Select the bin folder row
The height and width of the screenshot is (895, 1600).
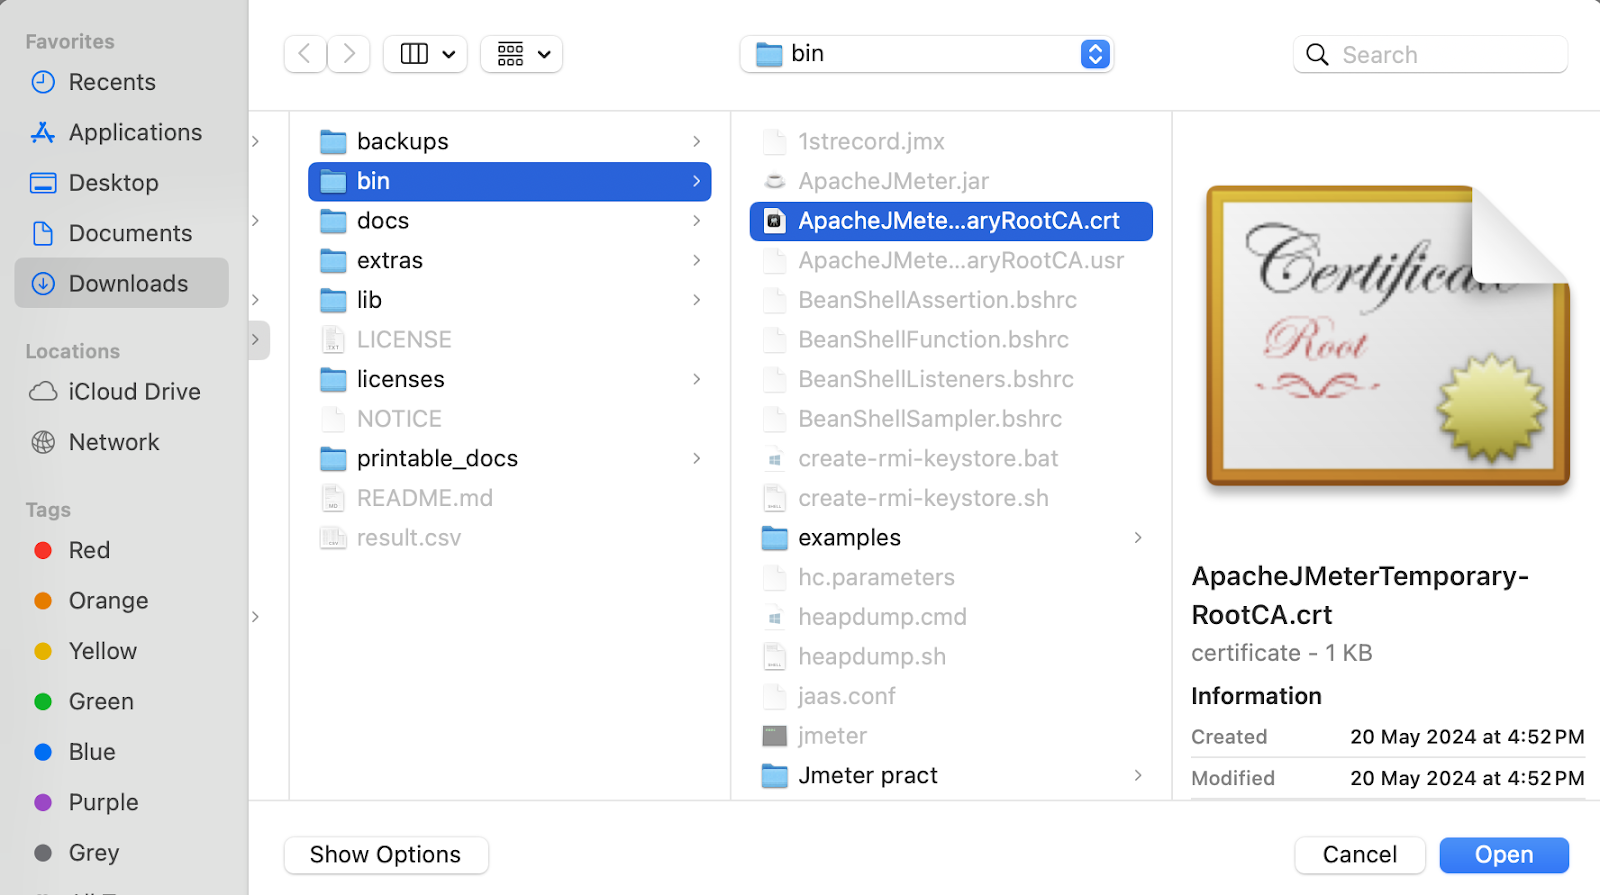coord(510,181)
